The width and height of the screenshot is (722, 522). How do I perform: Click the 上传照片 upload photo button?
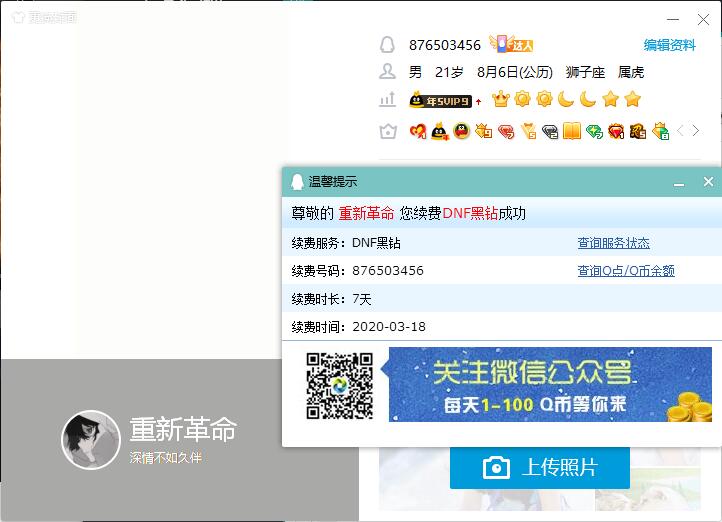tap(540, 467)
